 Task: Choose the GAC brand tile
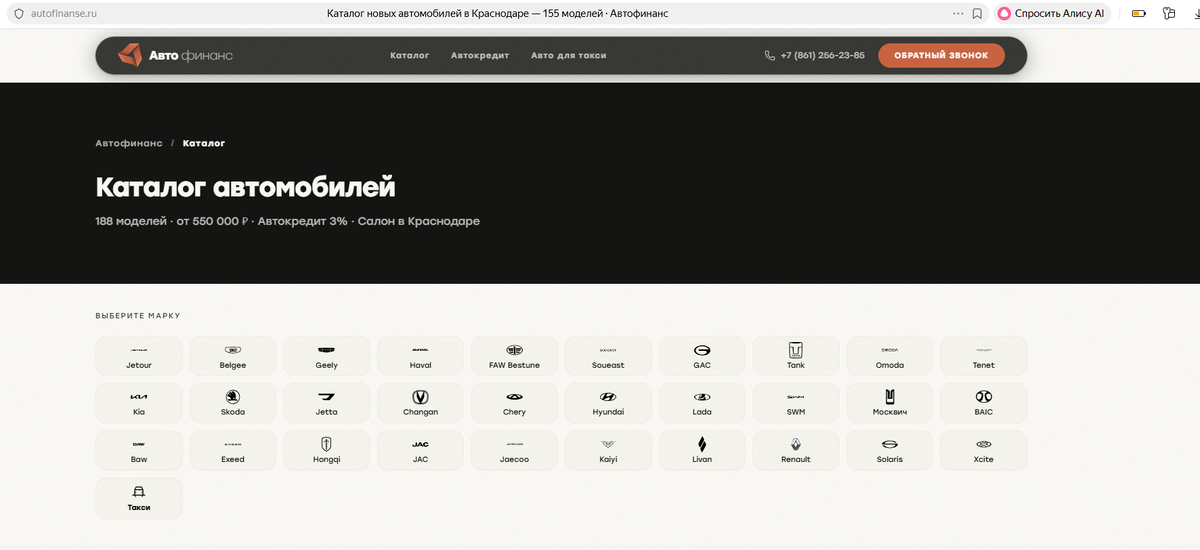pos(702,356)
